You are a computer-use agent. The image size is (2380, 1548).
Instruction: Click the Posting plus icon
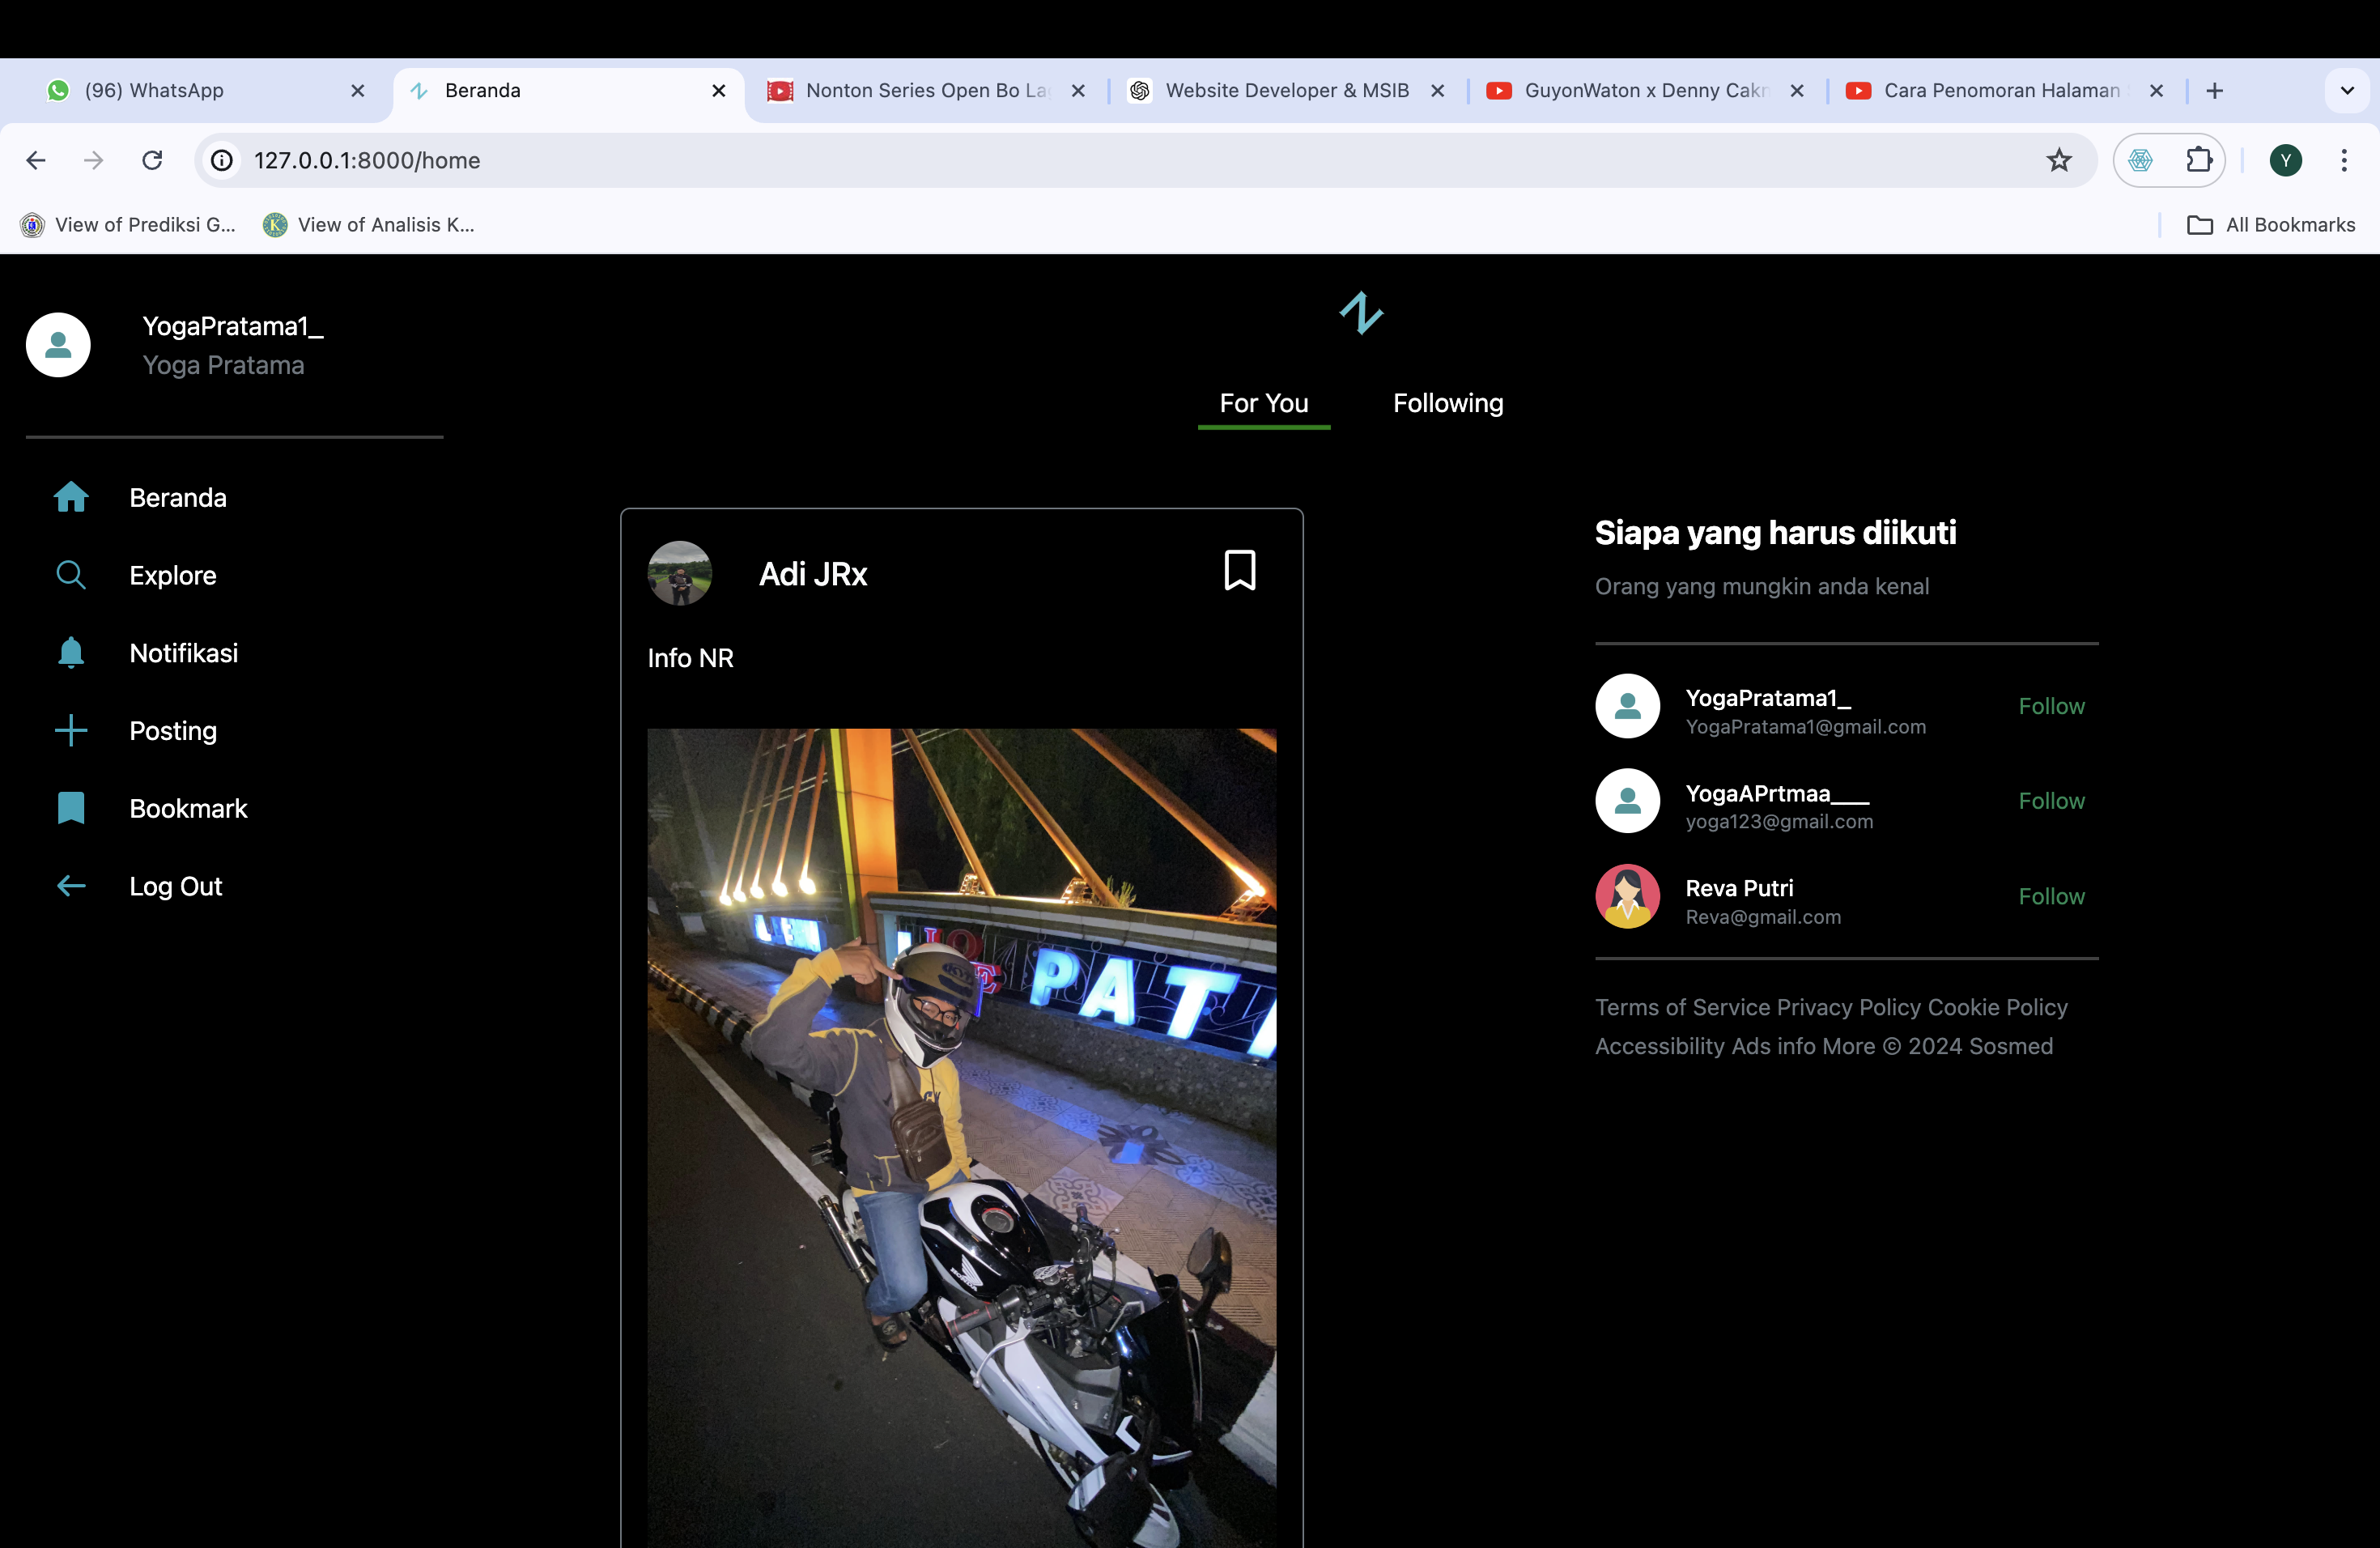point(71,730)
